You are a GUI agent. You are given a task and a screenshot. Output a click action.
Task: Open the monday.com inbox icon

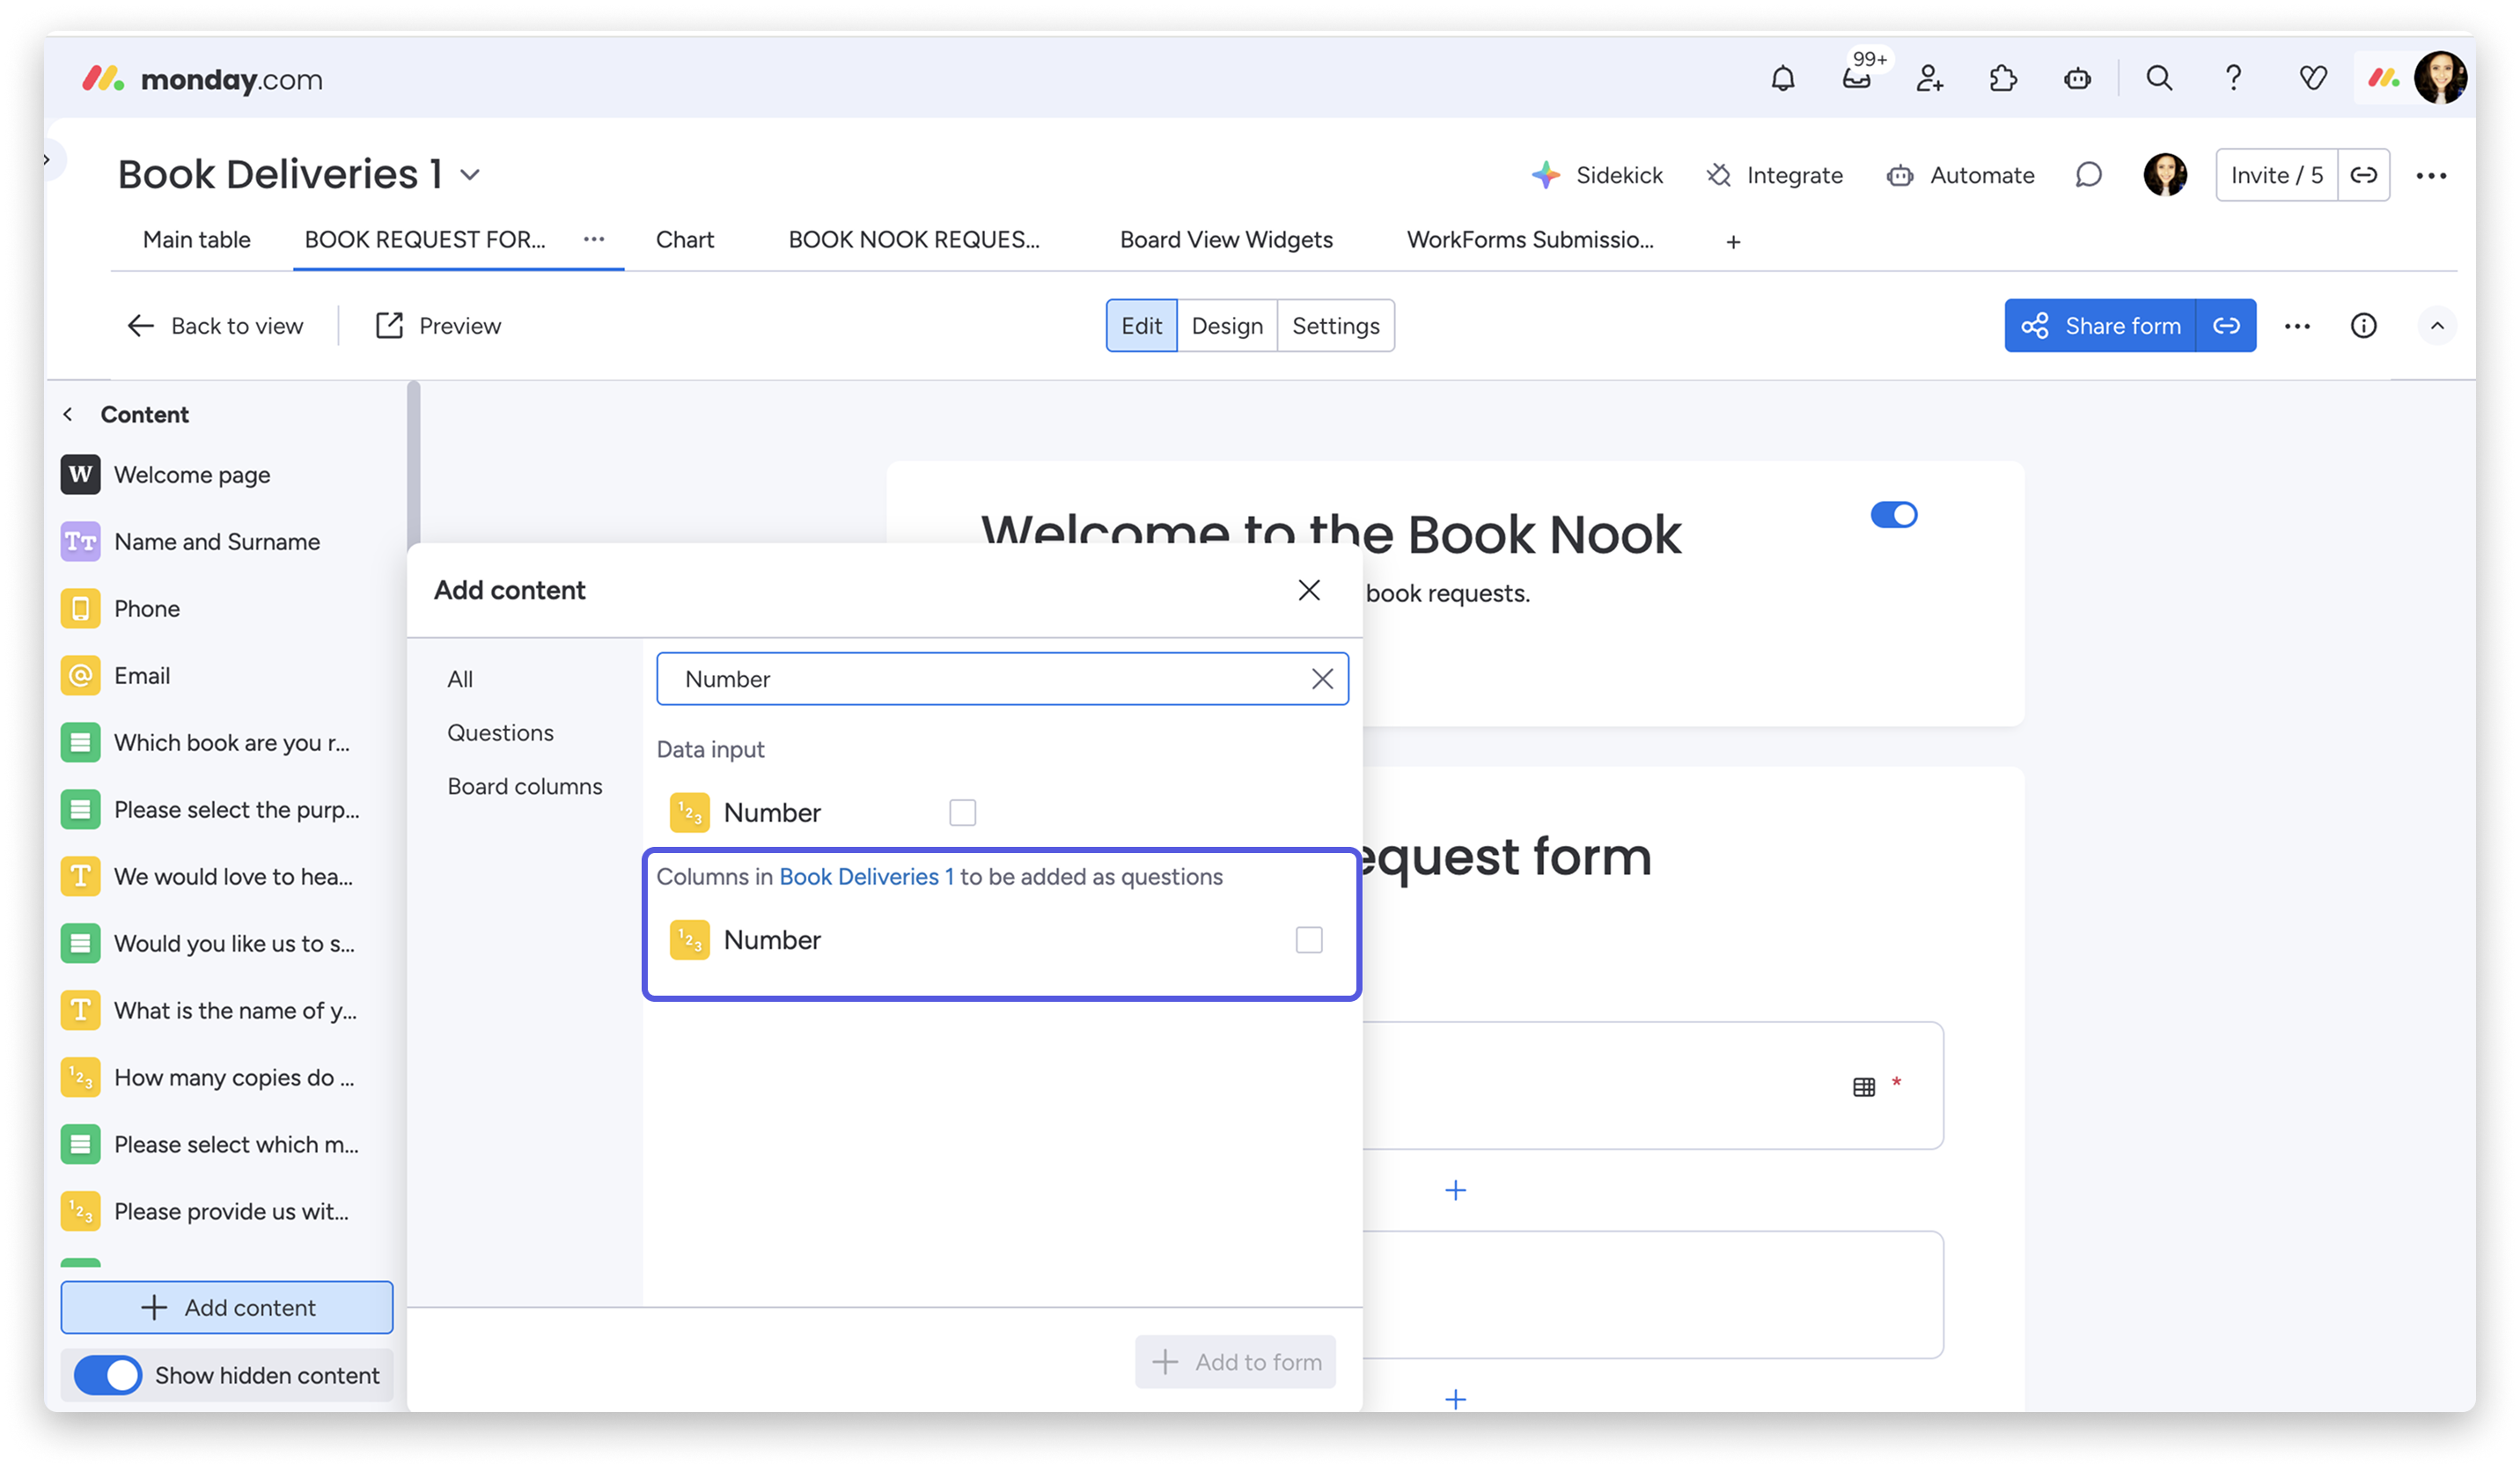(x=1858, y=79)
